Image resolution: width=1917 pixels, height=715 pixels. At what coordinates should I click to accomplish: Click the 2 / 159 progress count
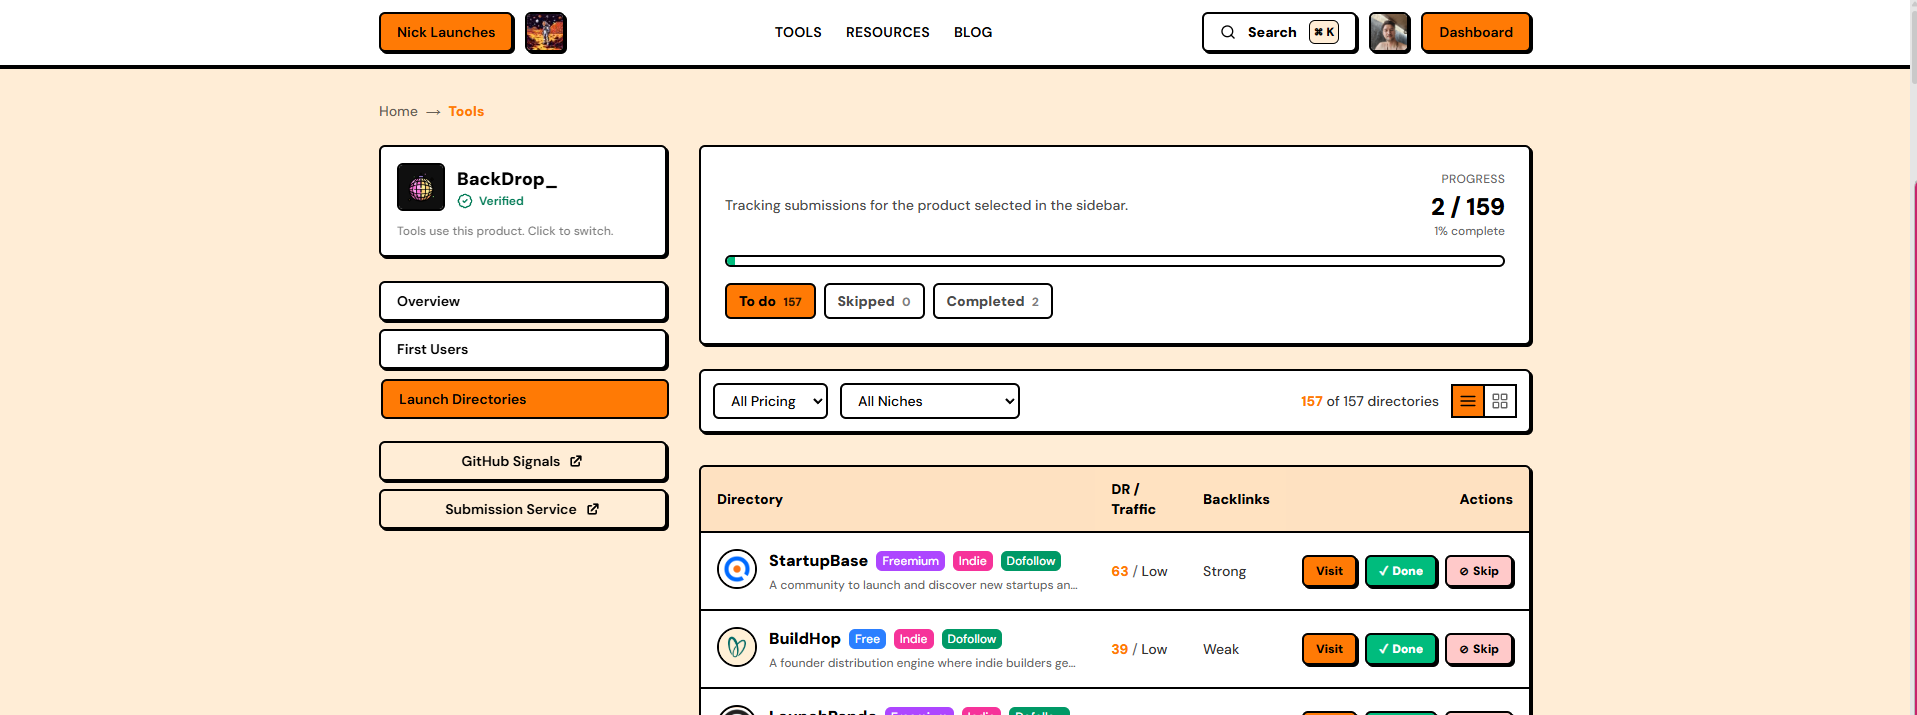(1467, 207)
